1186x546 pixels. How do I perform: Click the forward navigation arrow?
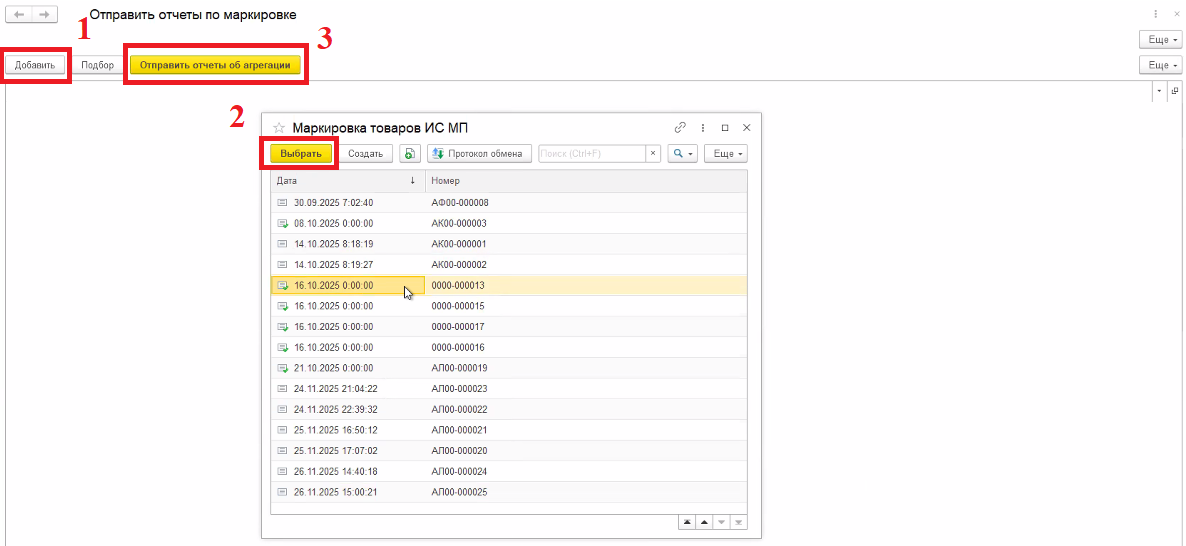tap(44, 15)
